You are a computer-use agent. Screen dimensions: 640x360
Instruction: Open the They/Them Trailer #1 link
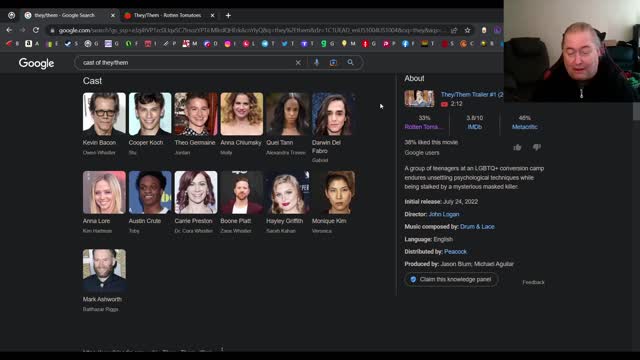472,95
